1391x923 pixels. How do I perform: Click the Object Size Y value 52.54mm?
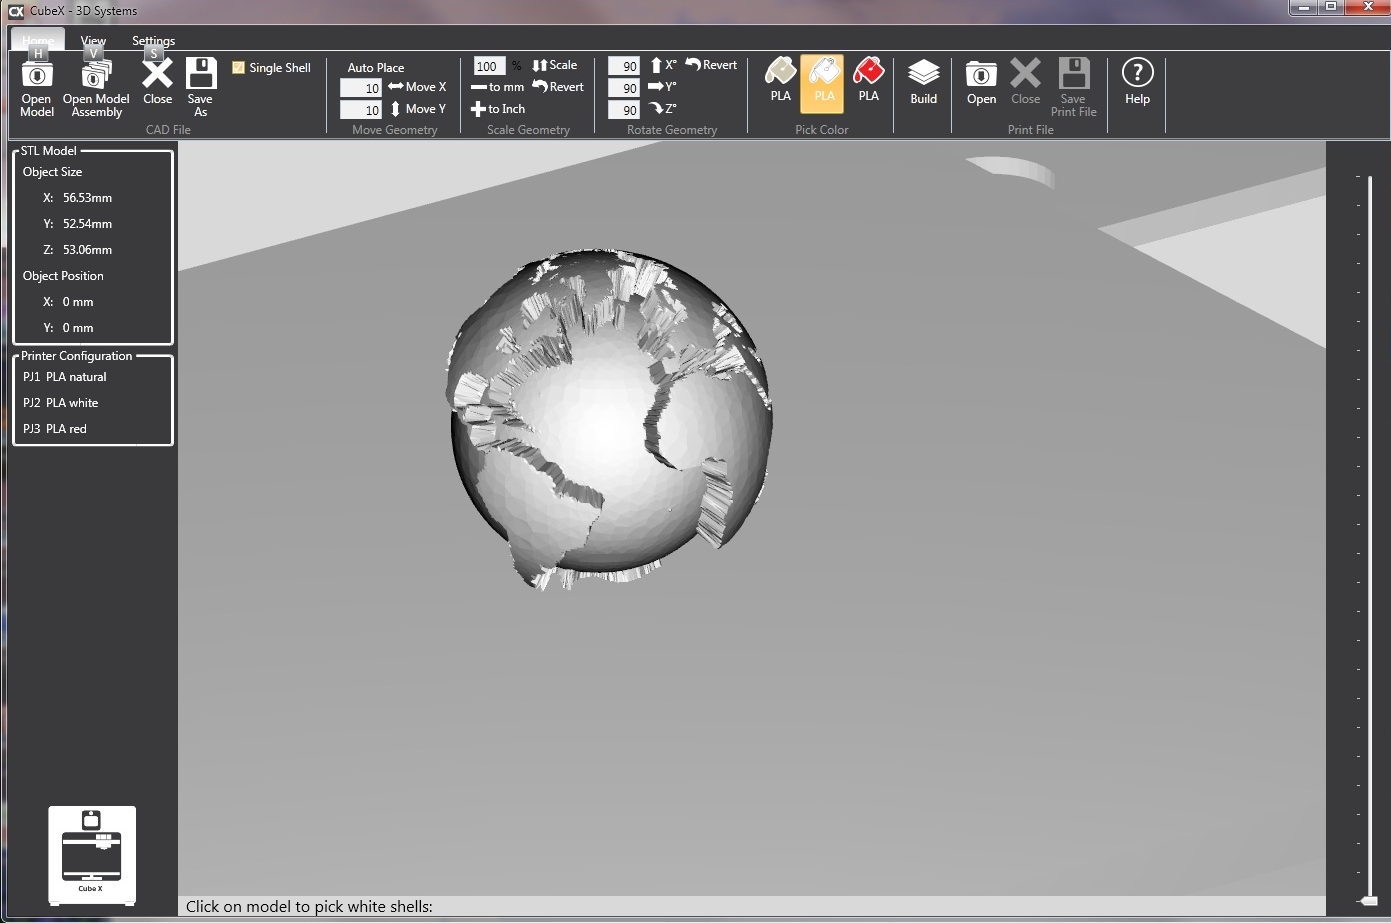[87, 224]
